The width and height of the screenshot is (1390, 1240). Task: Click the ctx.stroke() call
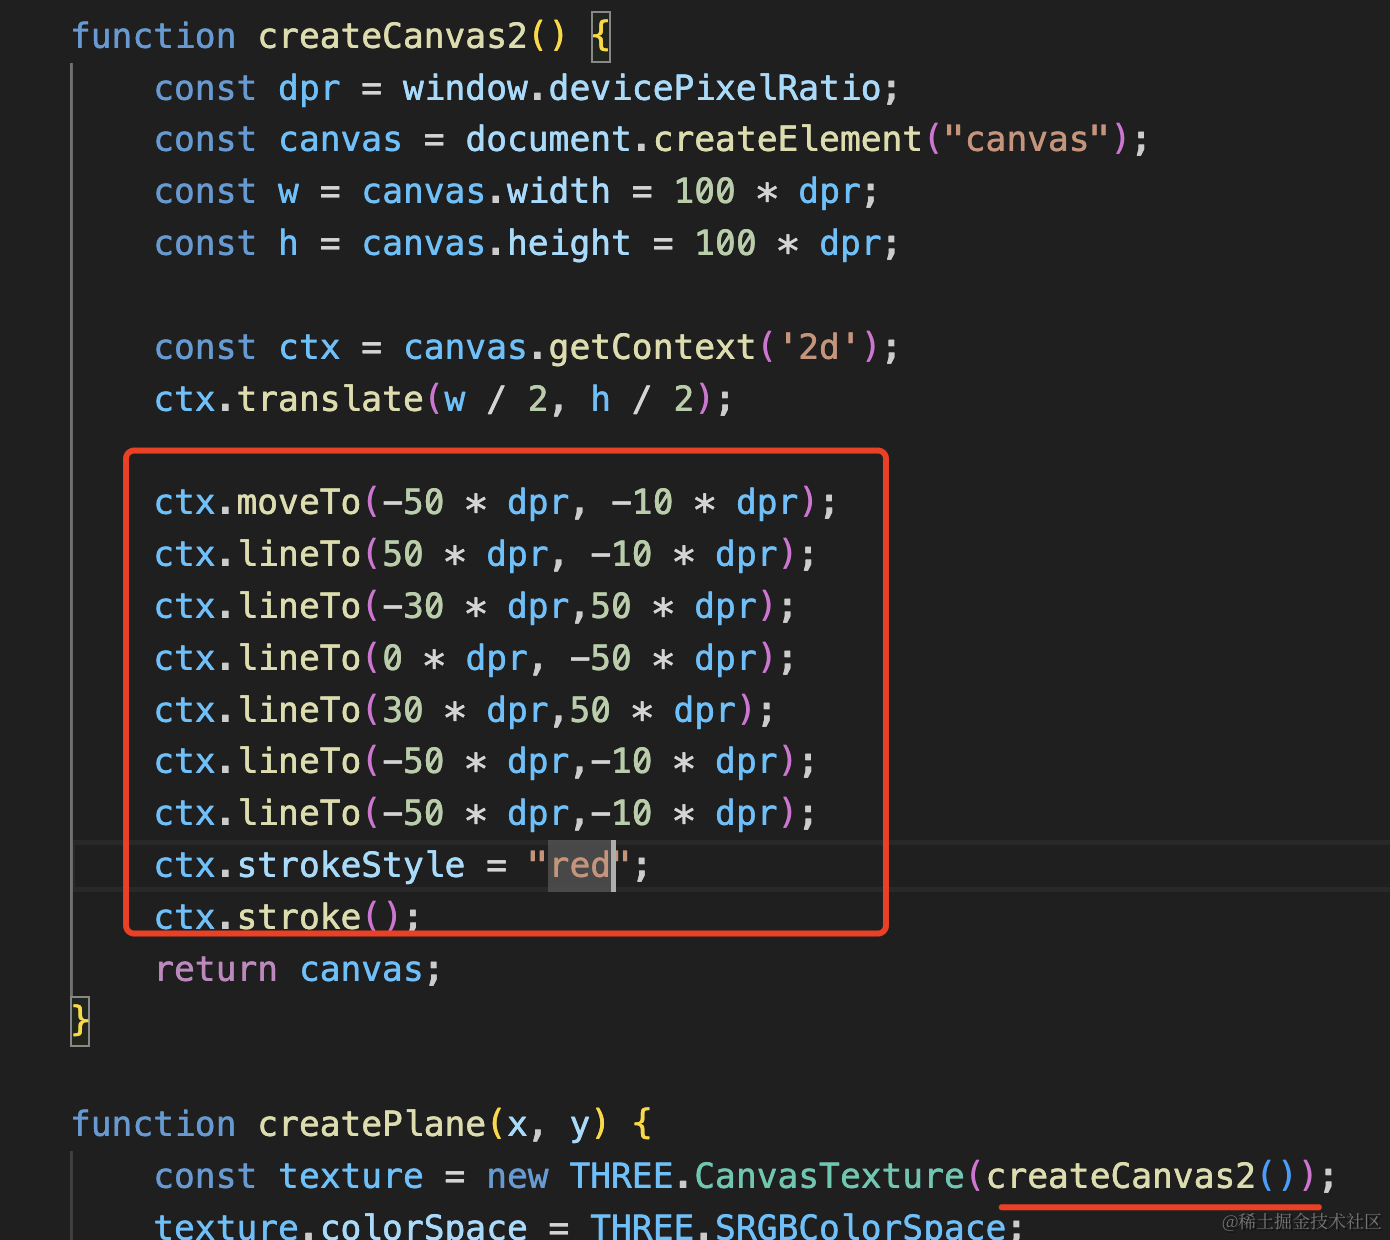(288, 915)
